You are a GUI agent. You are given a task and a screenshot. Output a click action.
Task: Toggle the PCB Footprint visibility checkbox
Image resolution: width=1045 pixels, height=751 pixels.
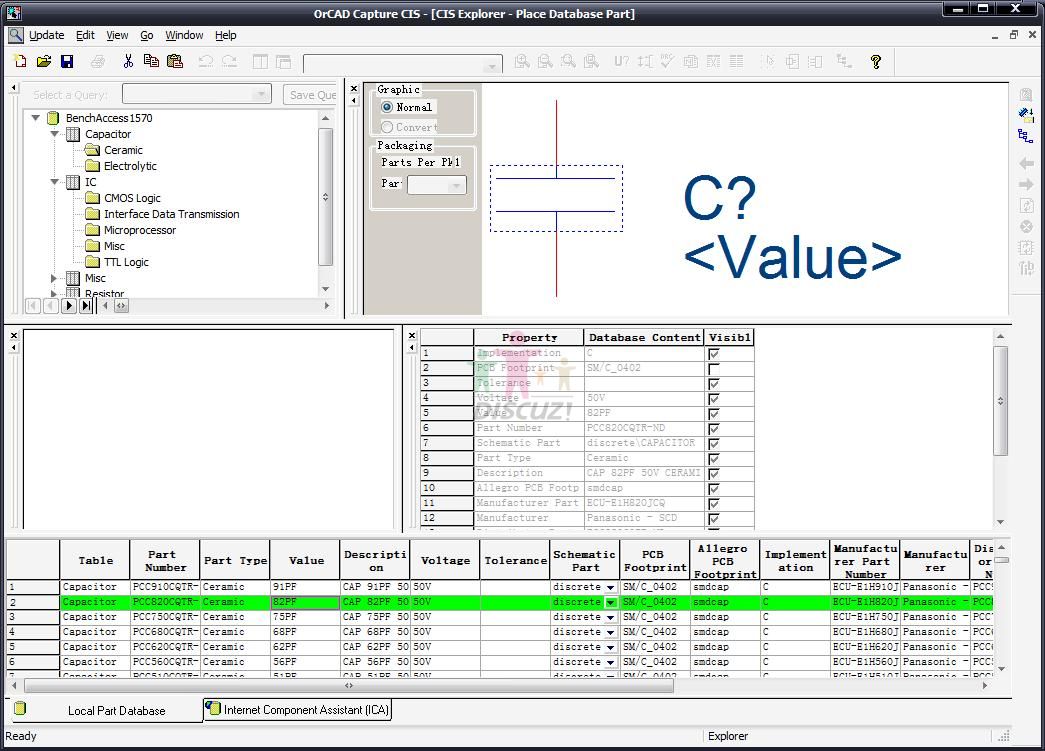click(x=713, y=368)
